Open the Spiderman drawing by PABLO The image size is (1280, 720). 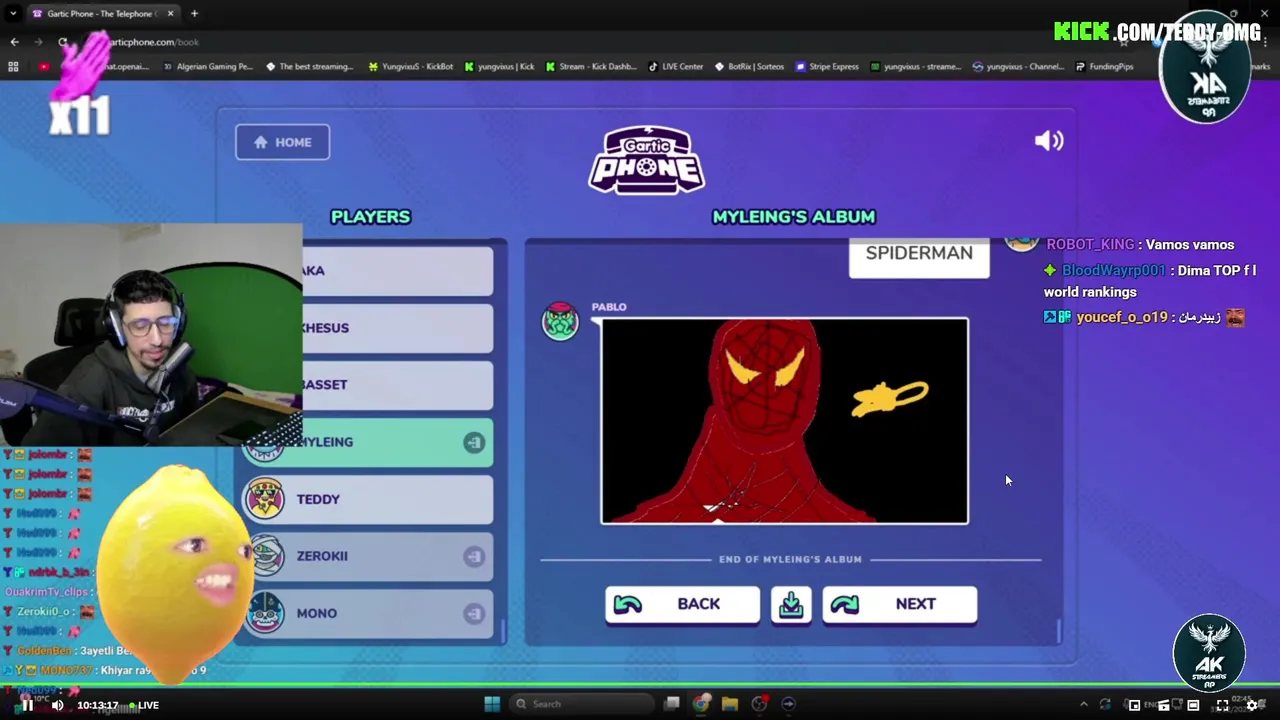pyautogui.click(x=784, y=420)
